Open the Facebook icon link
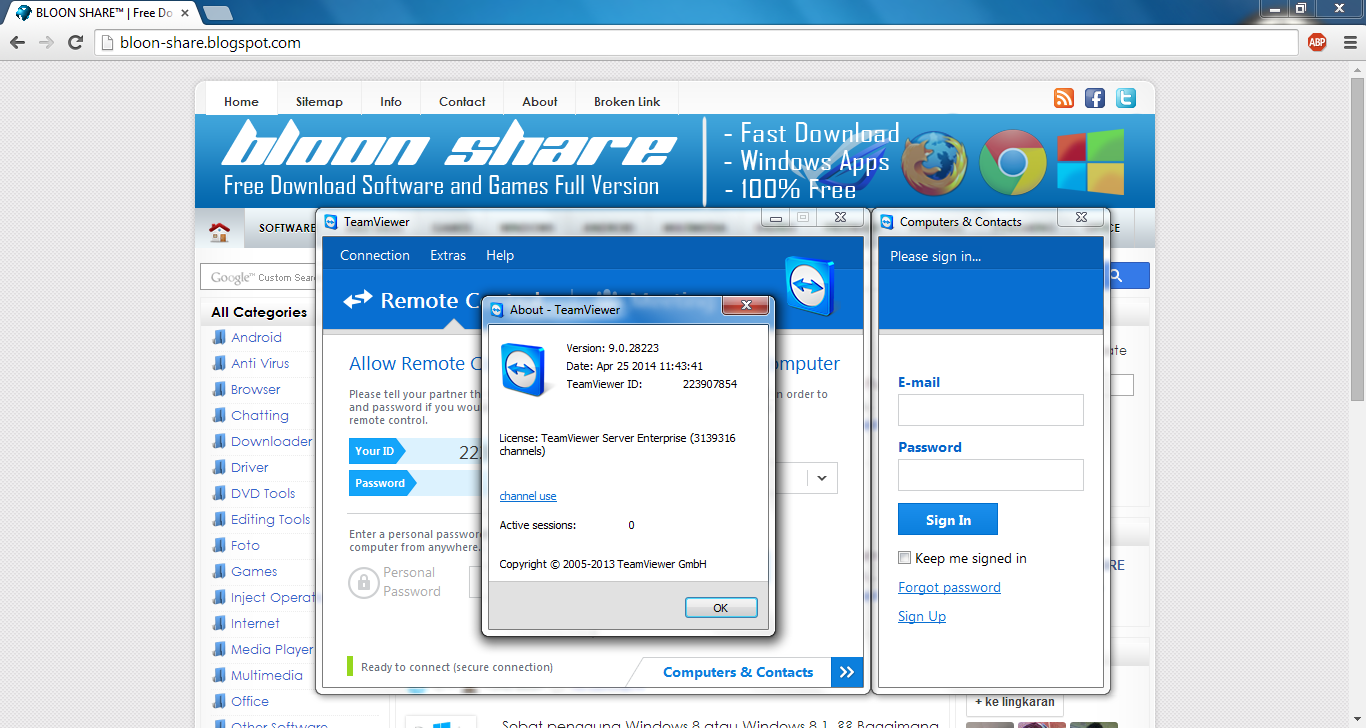 pos(1095,98)
